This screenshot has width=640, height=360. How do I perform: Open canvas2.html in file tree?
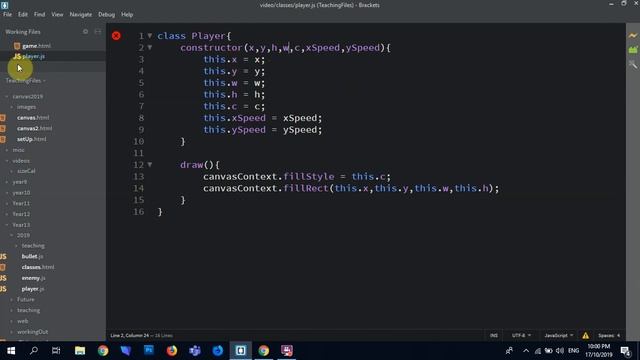tap(34, 128)
